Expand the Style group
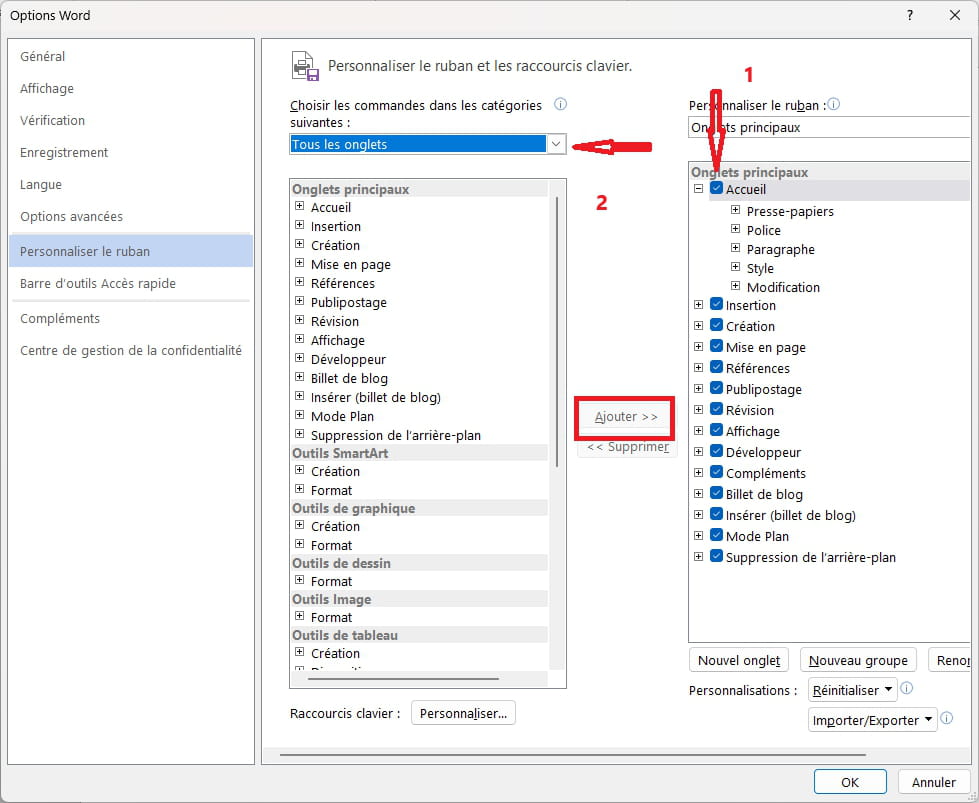The image size is (979, 803). tap(735, 267)
